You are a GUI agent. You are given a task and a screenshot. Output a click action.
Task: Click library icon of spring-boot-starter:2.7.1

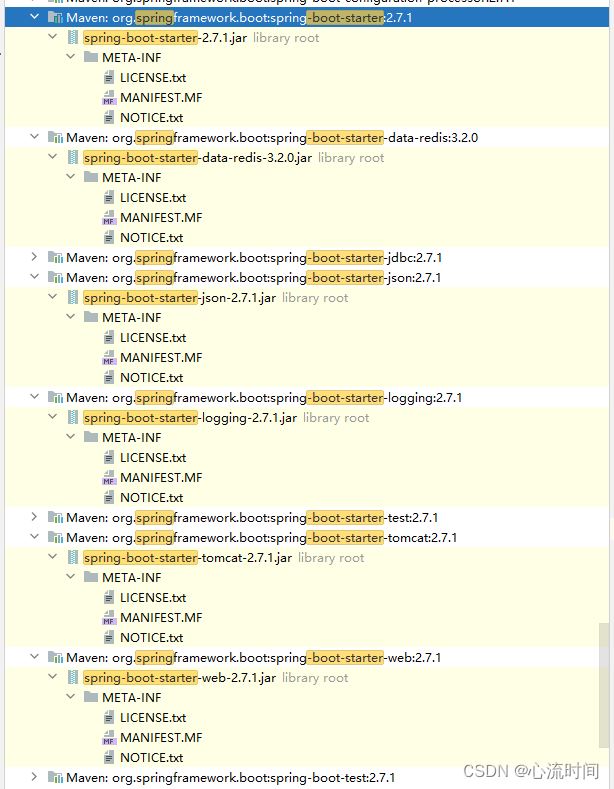click(55, 18)
